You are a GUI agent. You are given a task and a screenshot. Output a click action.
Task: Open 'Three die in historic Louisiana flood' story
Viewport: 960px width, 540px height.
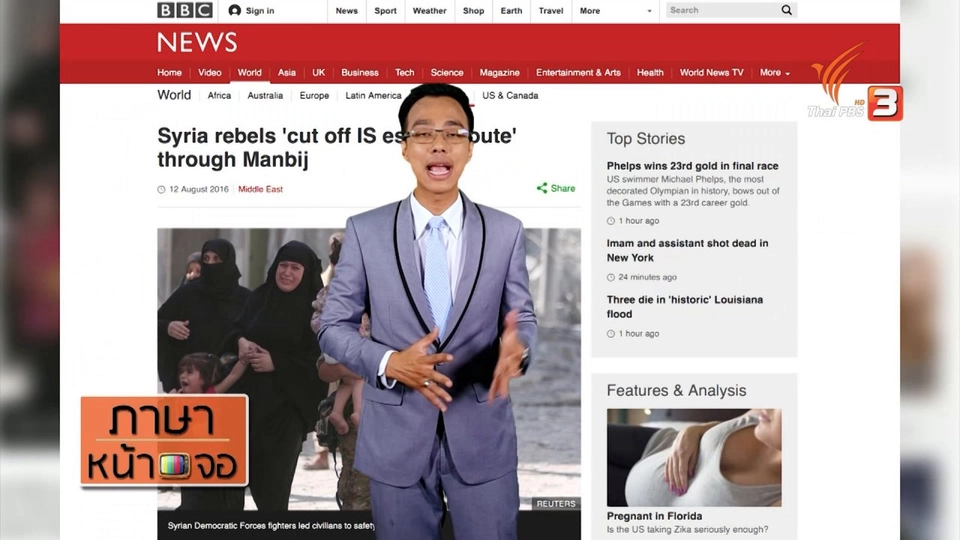(684, 306)
